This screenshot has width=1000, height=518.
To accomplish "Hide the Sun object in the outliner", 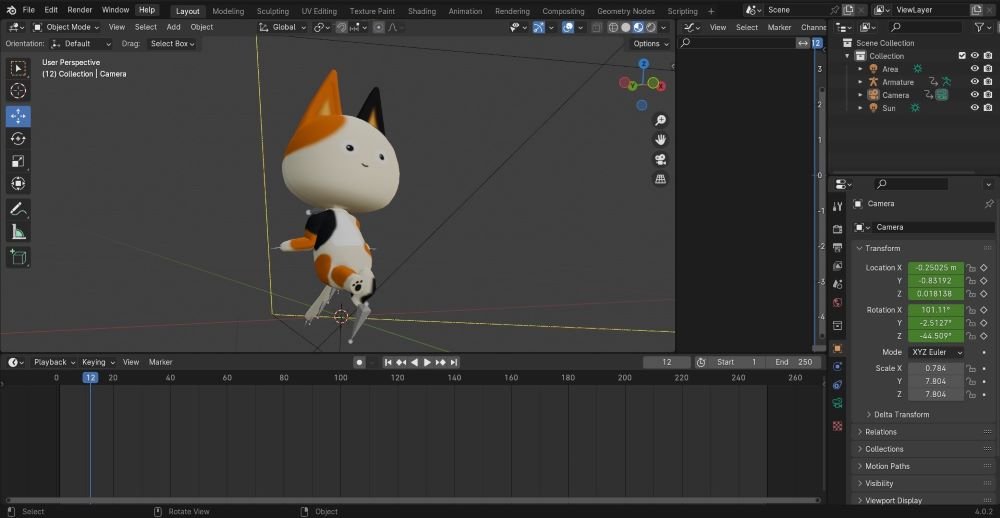I will (x=975, y=108).
